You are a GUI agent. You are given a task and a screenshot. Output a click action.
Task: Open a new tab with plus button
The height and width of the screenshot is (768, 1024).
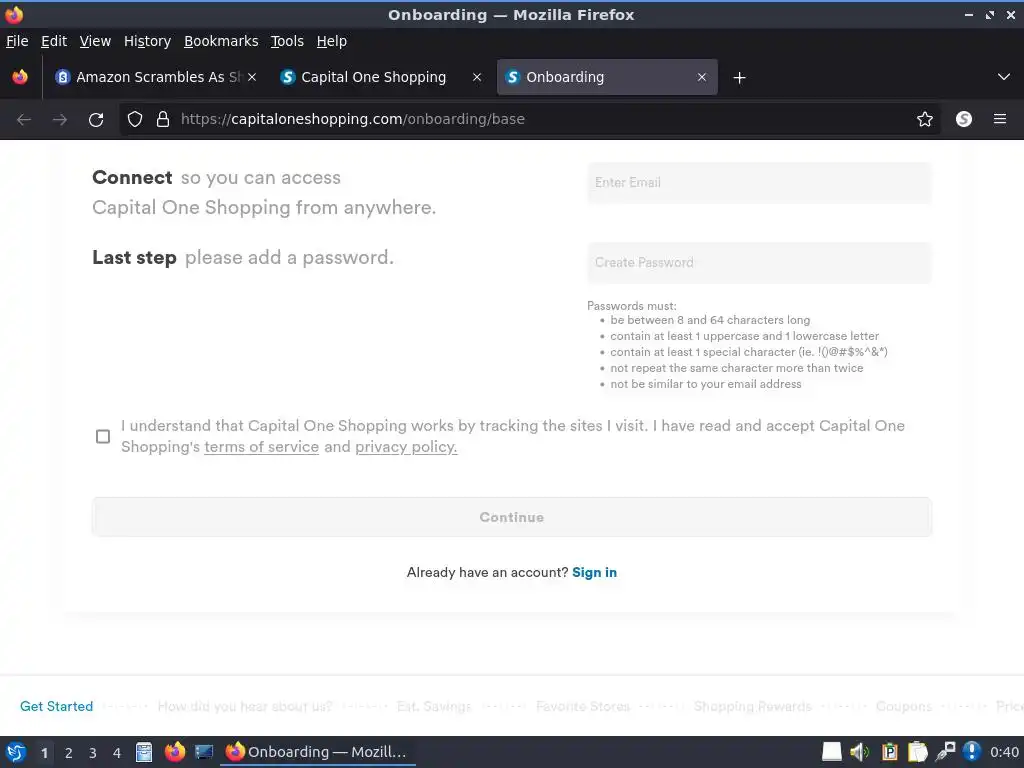739,78
